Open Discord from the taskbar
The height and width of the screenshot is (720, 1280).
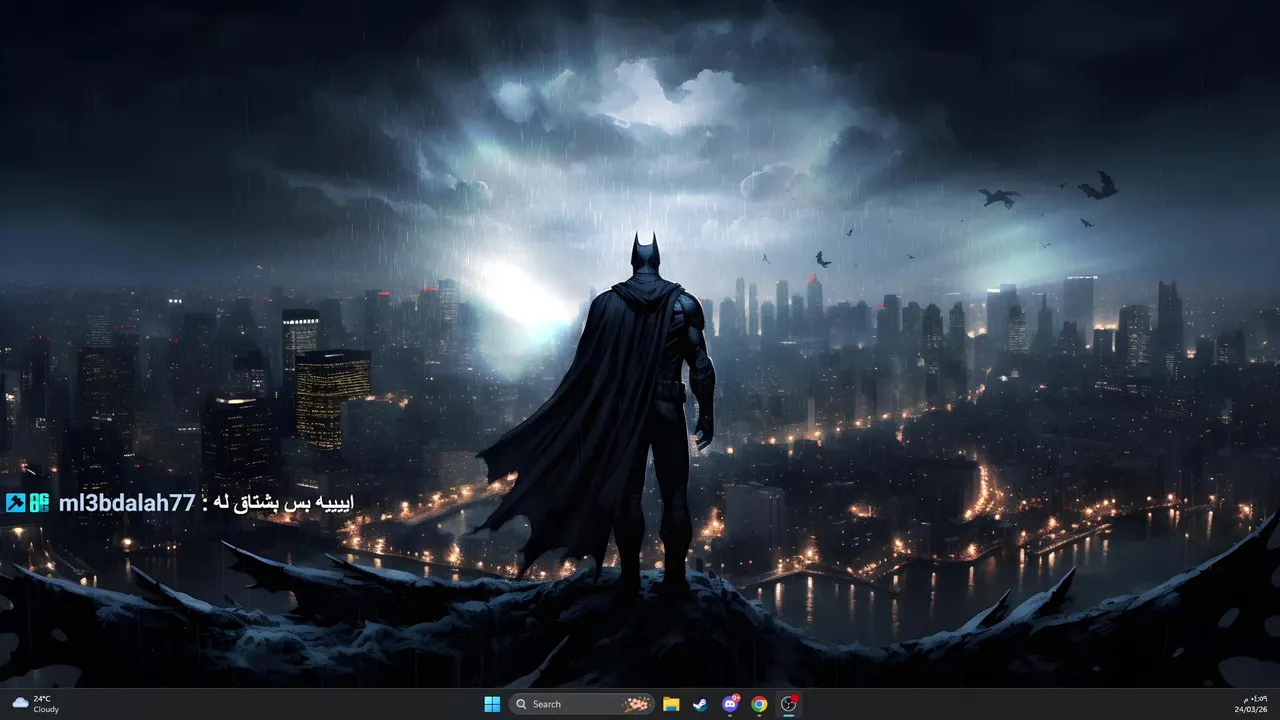[x=730, y=704]
